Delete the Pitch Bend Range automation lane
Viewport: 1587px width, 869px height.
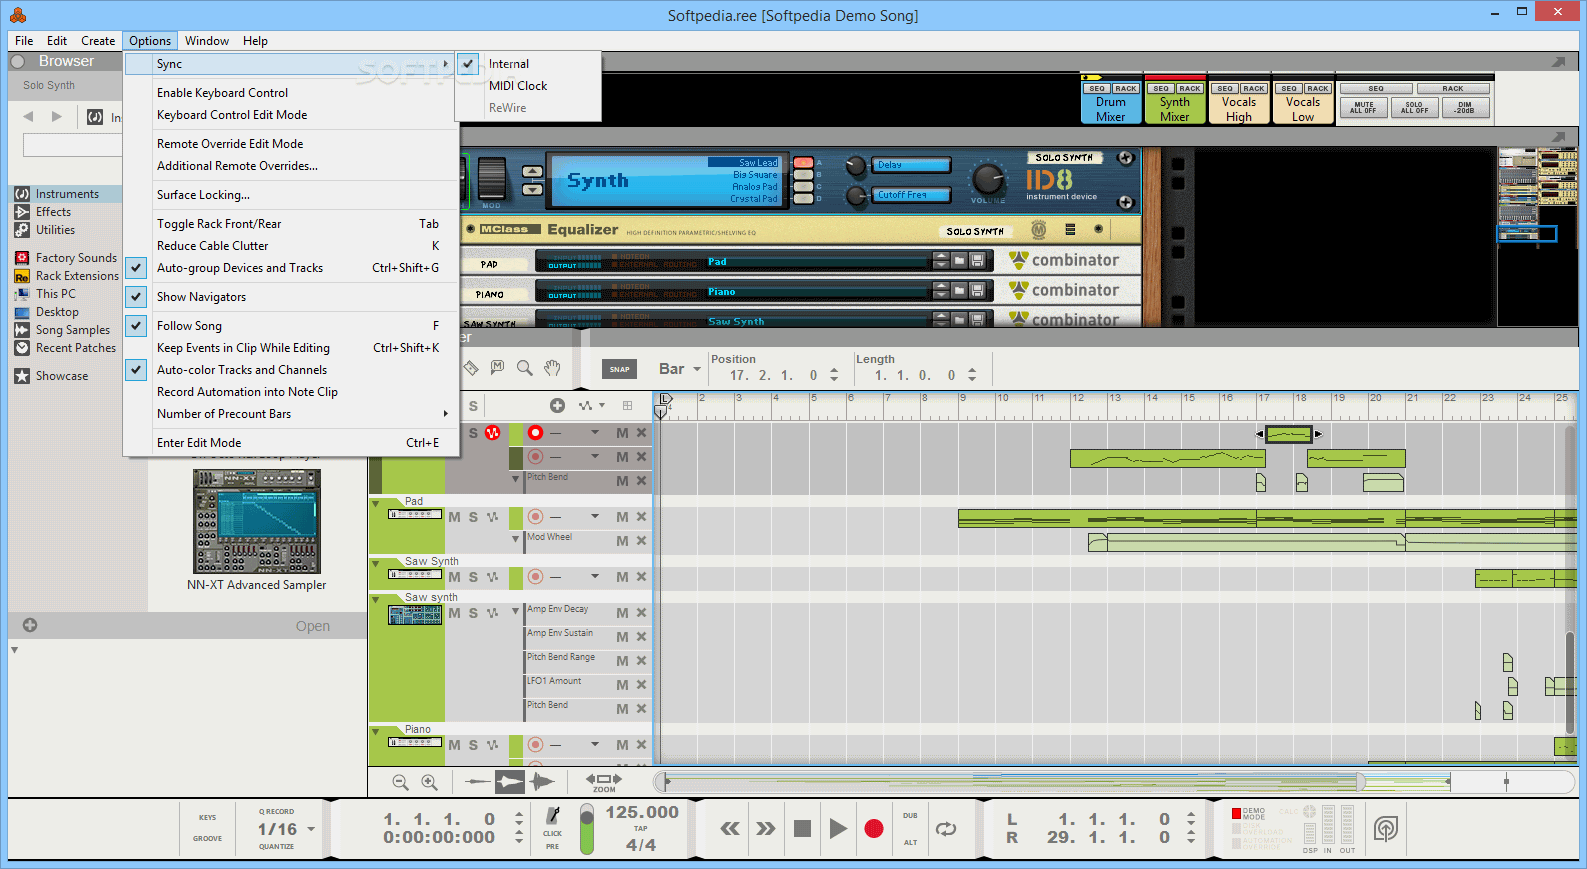coord(641,660)
